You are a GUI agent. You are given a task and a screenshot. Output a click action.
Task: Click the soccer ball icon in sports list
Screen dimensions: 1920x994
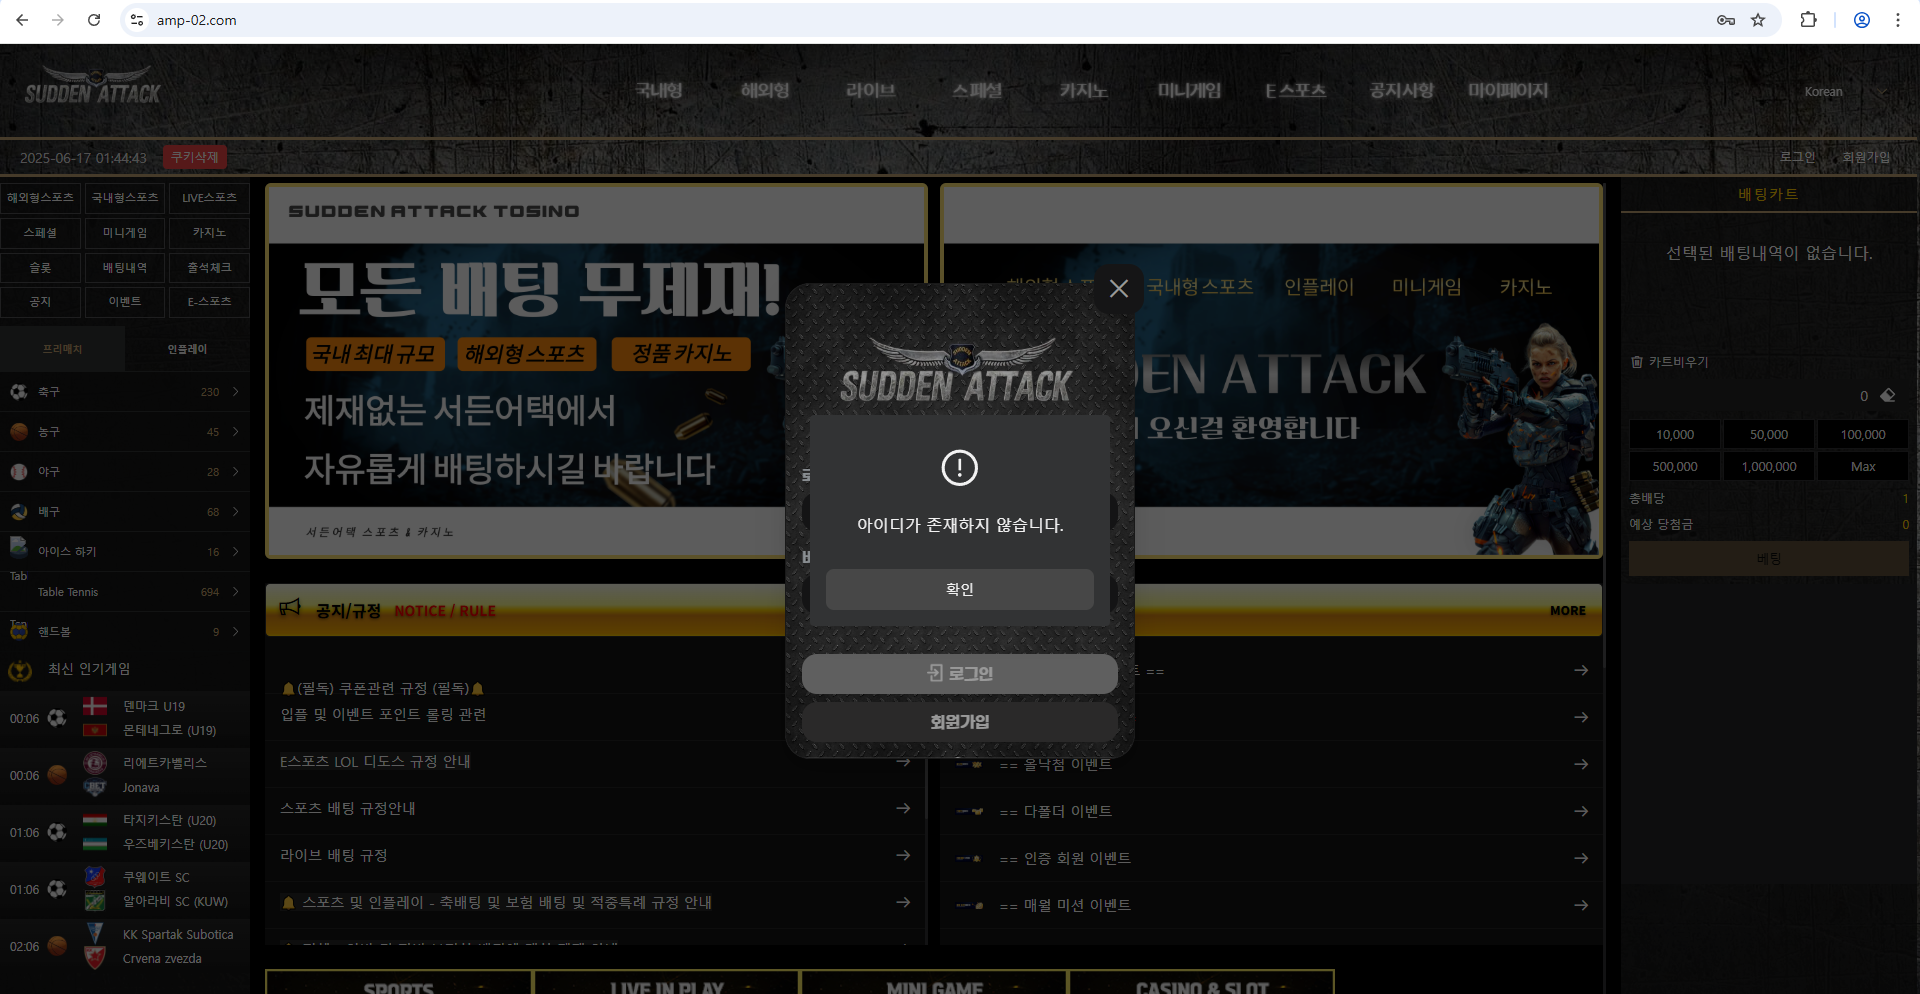tap(19, 392)
